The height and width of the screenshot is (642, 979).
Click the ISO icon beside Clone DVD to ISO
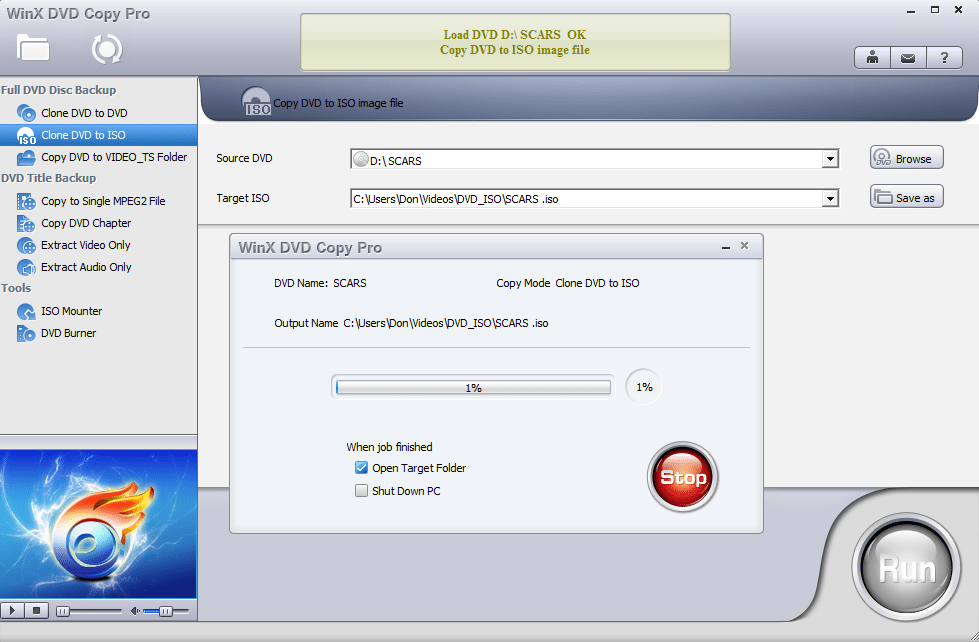(26, 136)
